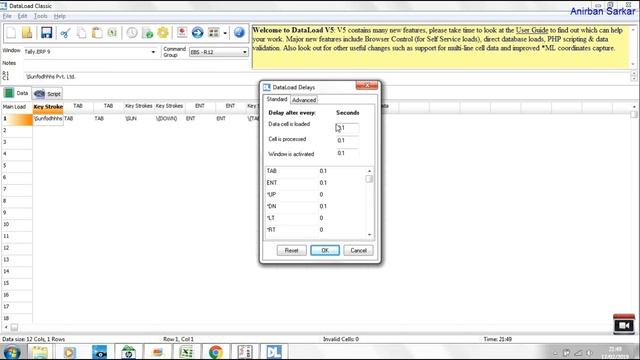Cancel the DataLoad Delays dialog
640x360 pixels.
358,250
